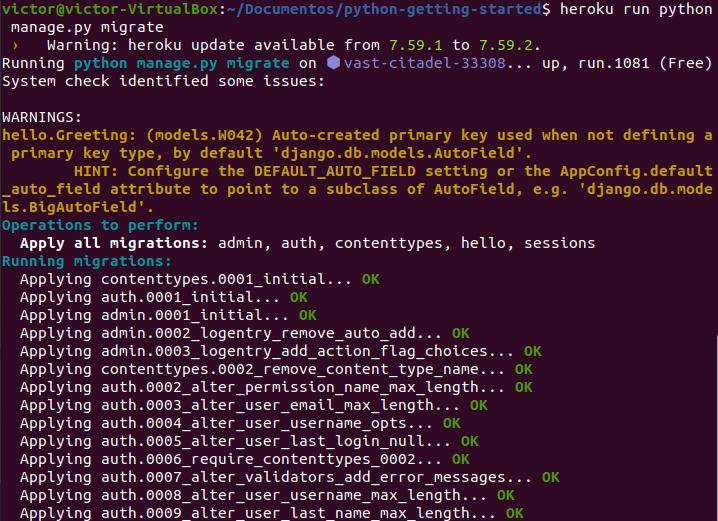Click the auth.0003_alter_user_email_max_length migration line
718x521 pixels.
[240, 405]
